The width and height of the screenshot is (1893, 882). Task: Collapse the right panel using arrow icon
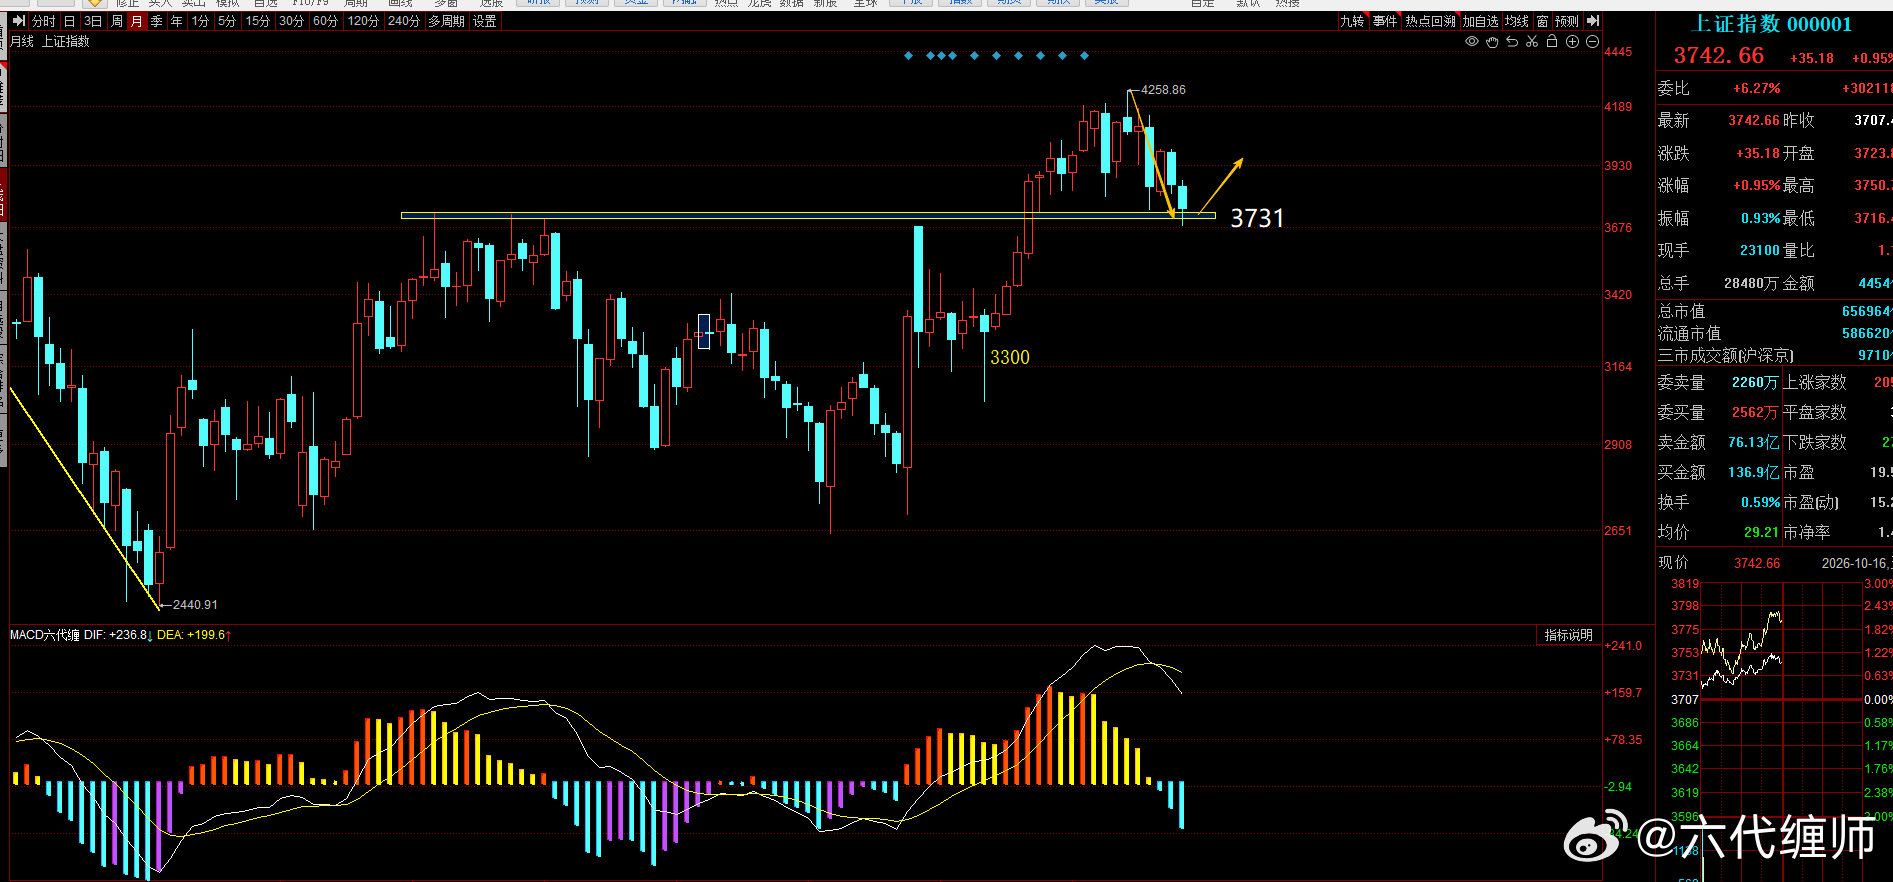1593,21
